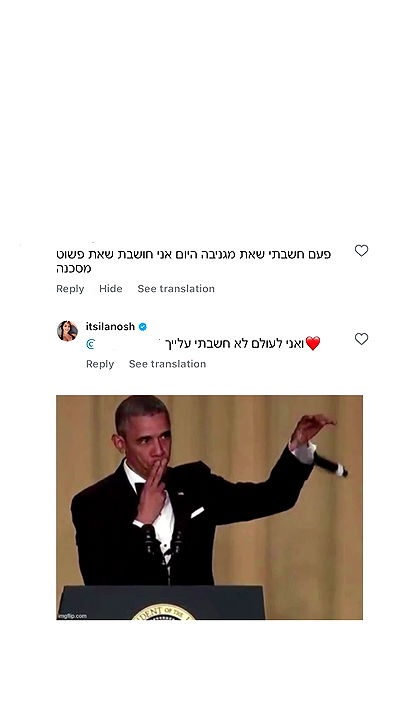Click the red heart emoji in itsilanosh's reply
The height and width of the screenshot is (710, 400).
pyautogui.click(x=313, y=343)
